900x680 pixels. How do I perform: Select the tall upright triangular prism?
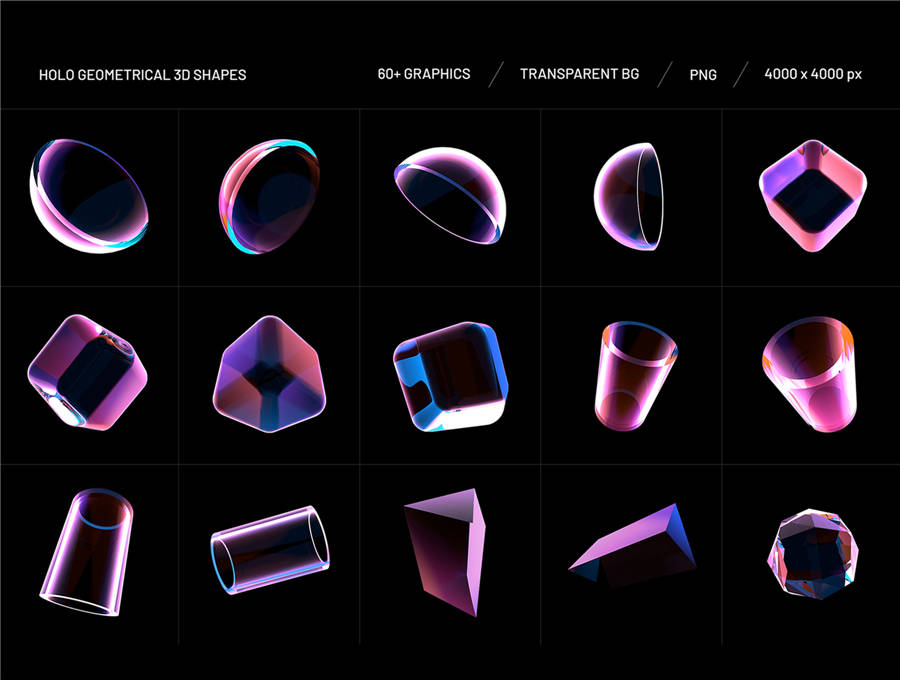click(446, 552)
